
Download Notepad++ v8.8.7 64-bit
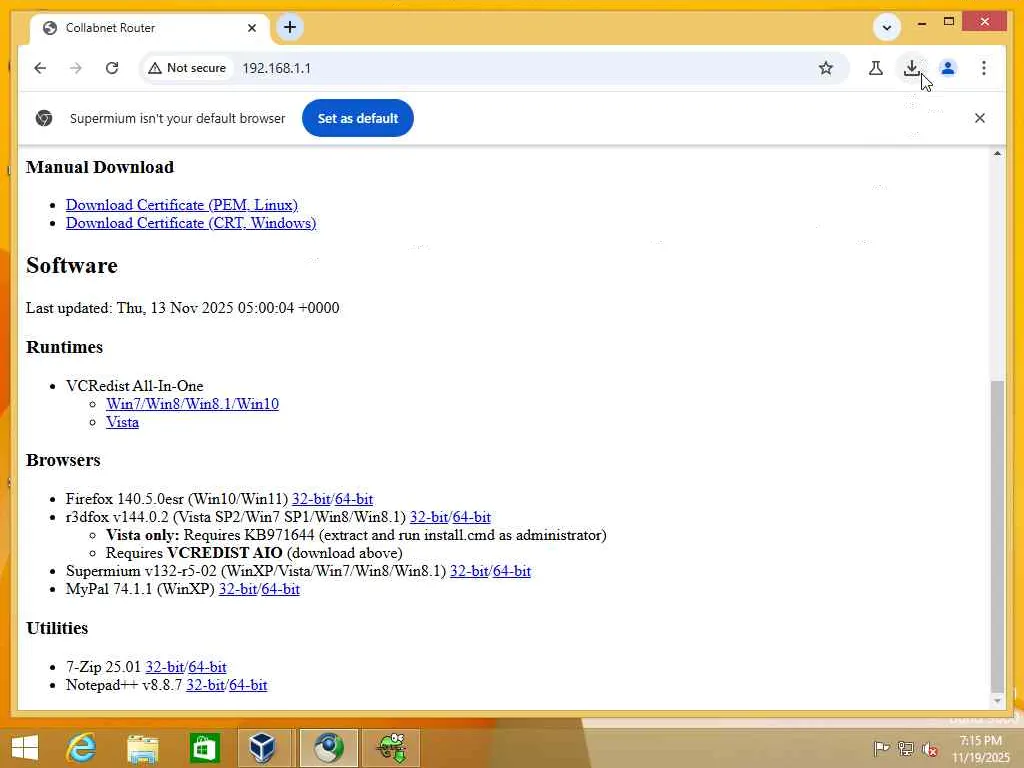pyautogui.click(x=248, y=685)
